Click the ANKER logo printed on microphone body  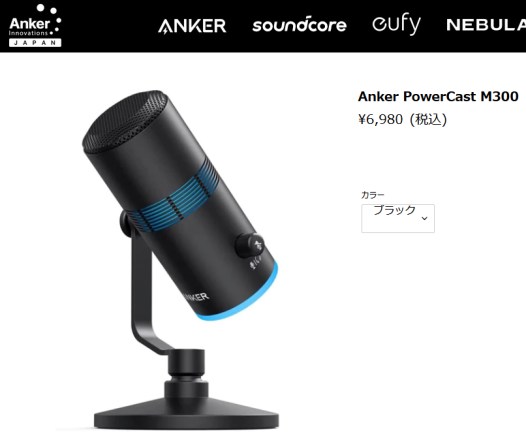(197, 296)
